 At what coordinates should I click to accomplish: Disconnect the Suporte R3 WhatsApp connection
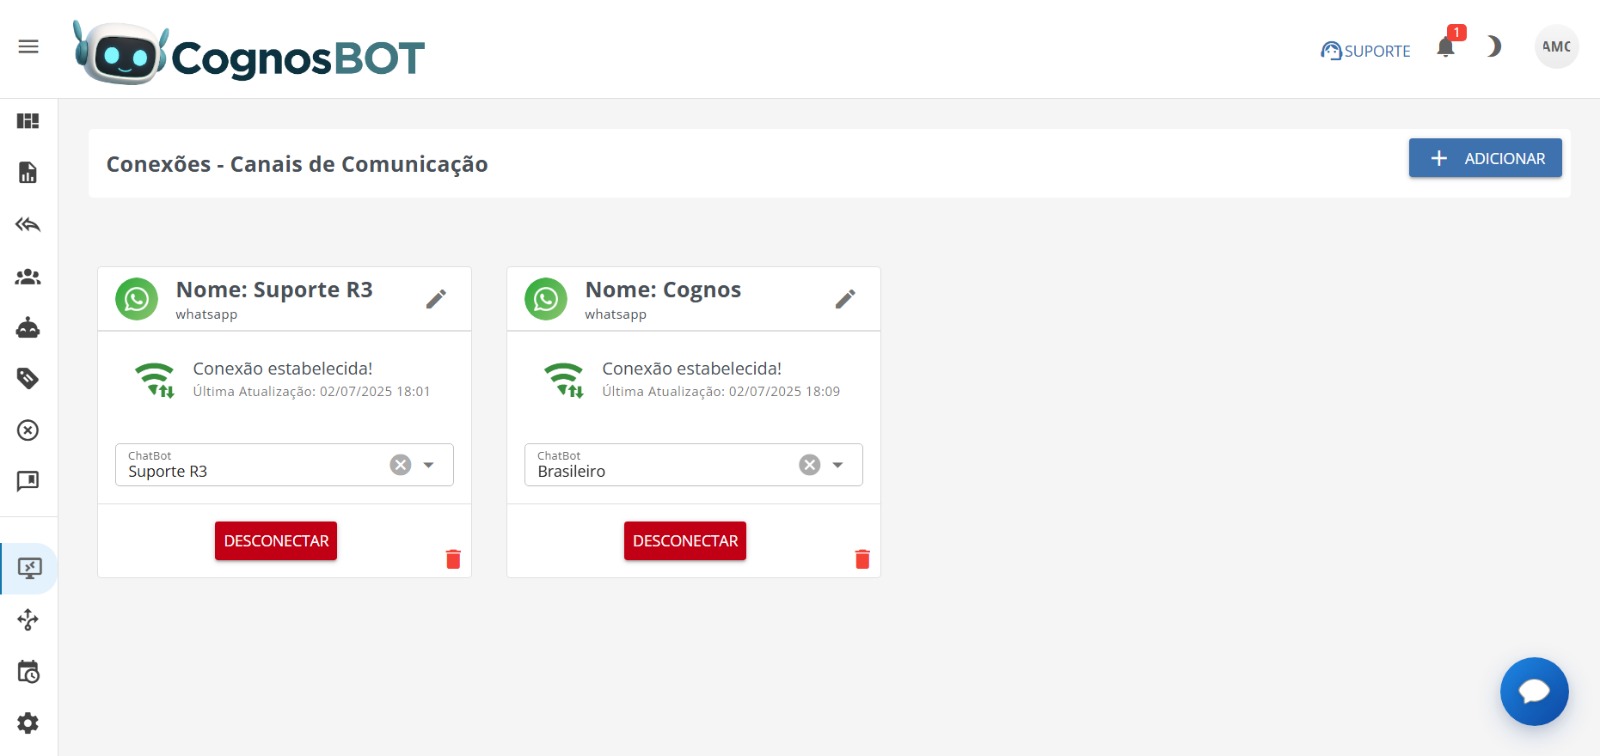(x=276, y=541)
